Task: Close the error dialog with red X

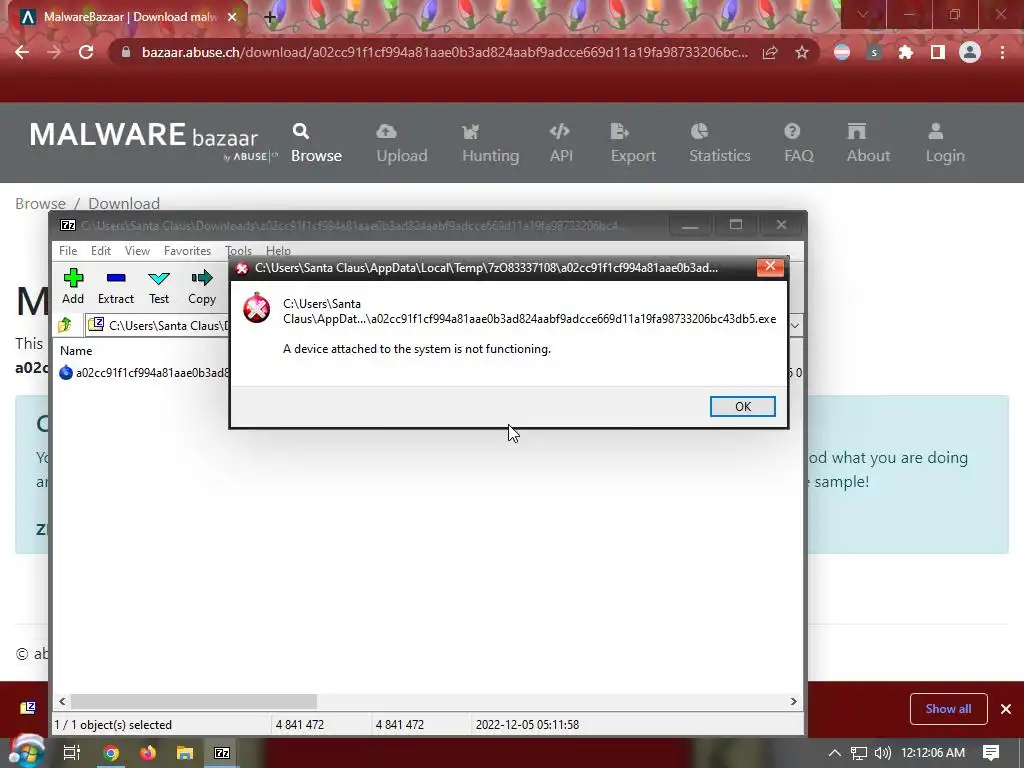Action: 770,266
